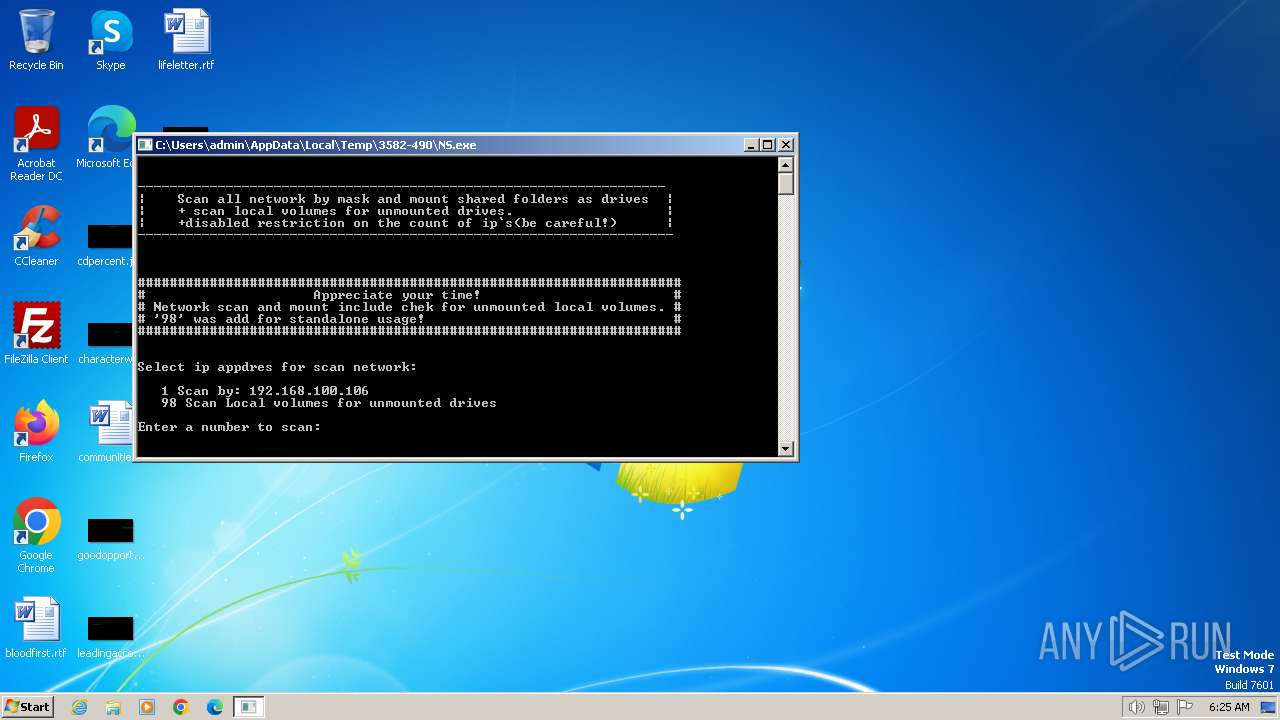Viewport: 1280px width, 720px height.
Task: Close the NS.exe console window
Action: tap(786, 145)
